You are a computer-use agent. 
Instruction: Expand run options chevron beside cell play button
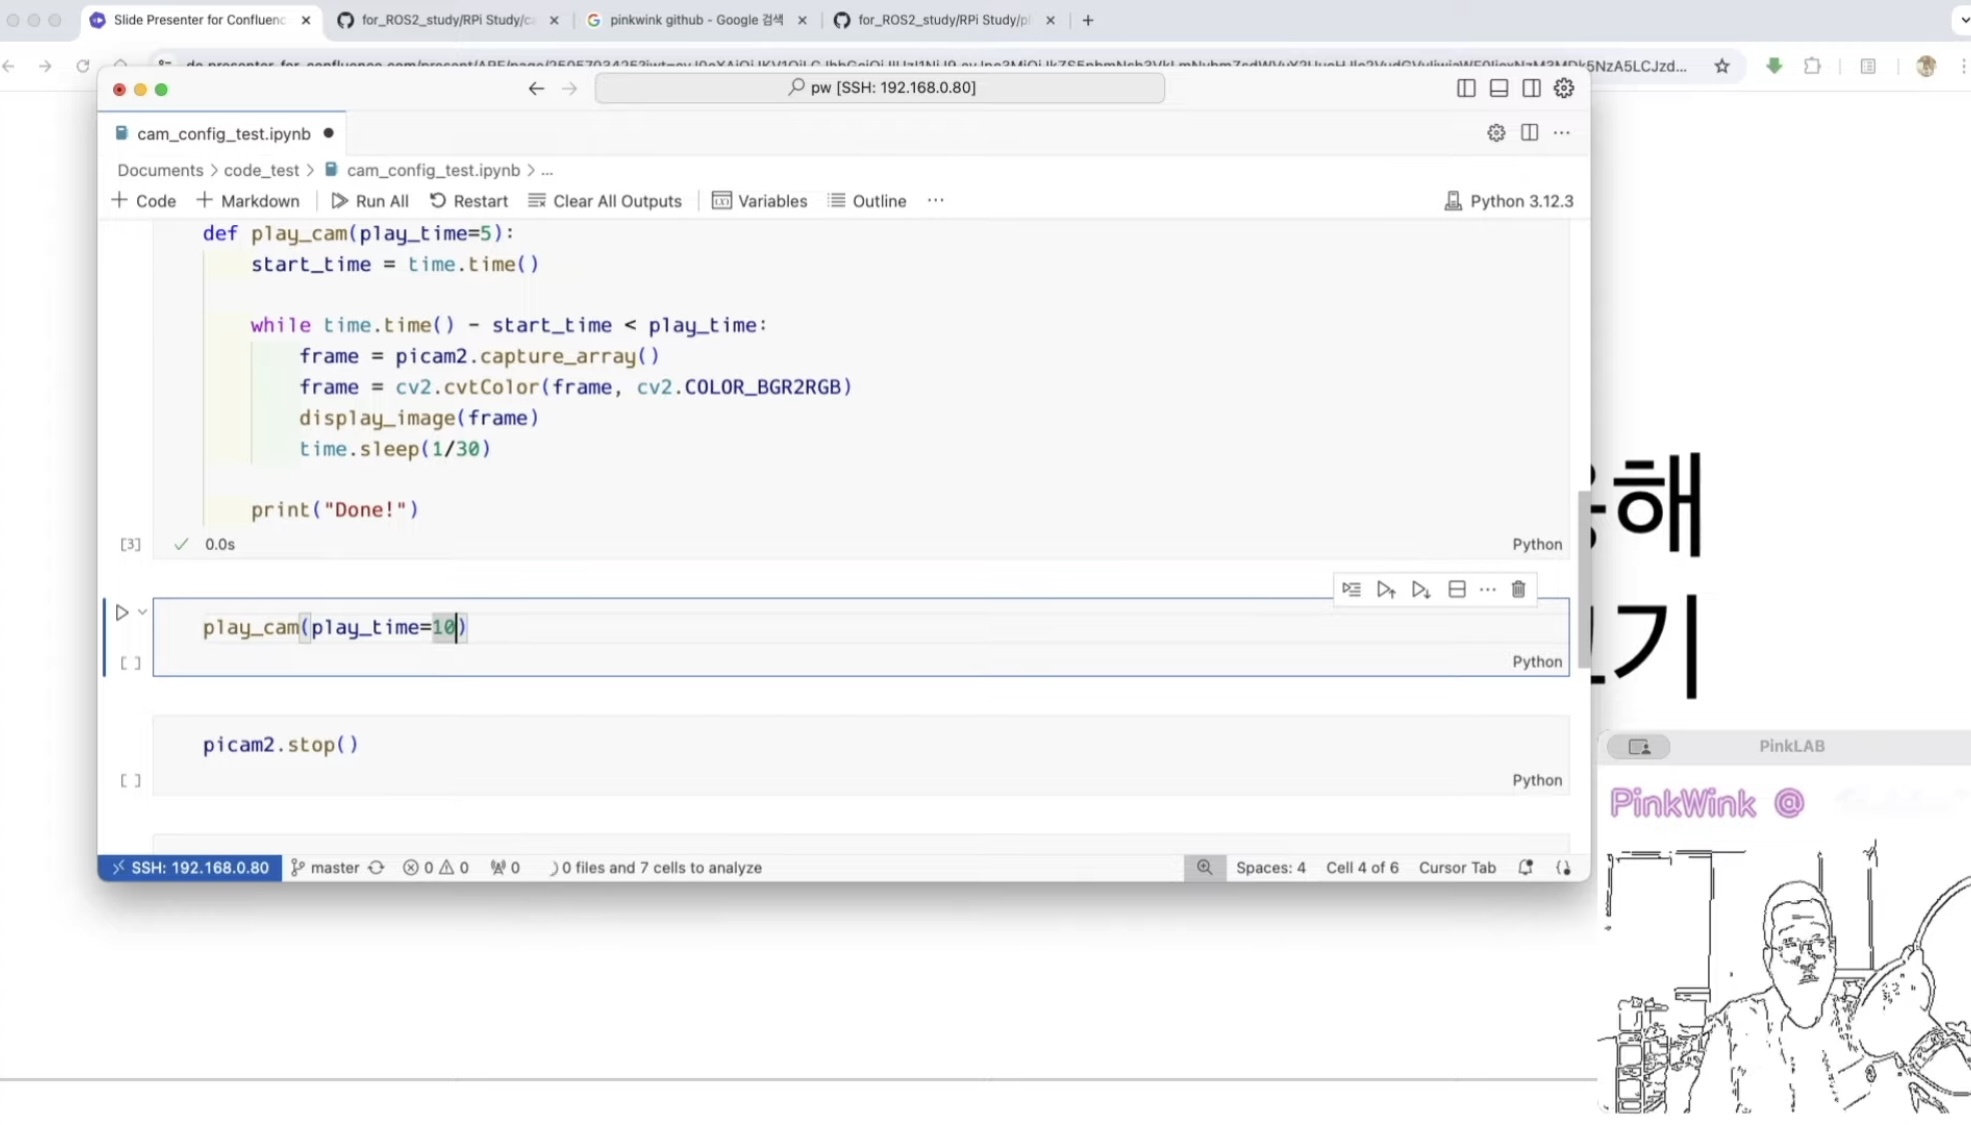[143, 612]
